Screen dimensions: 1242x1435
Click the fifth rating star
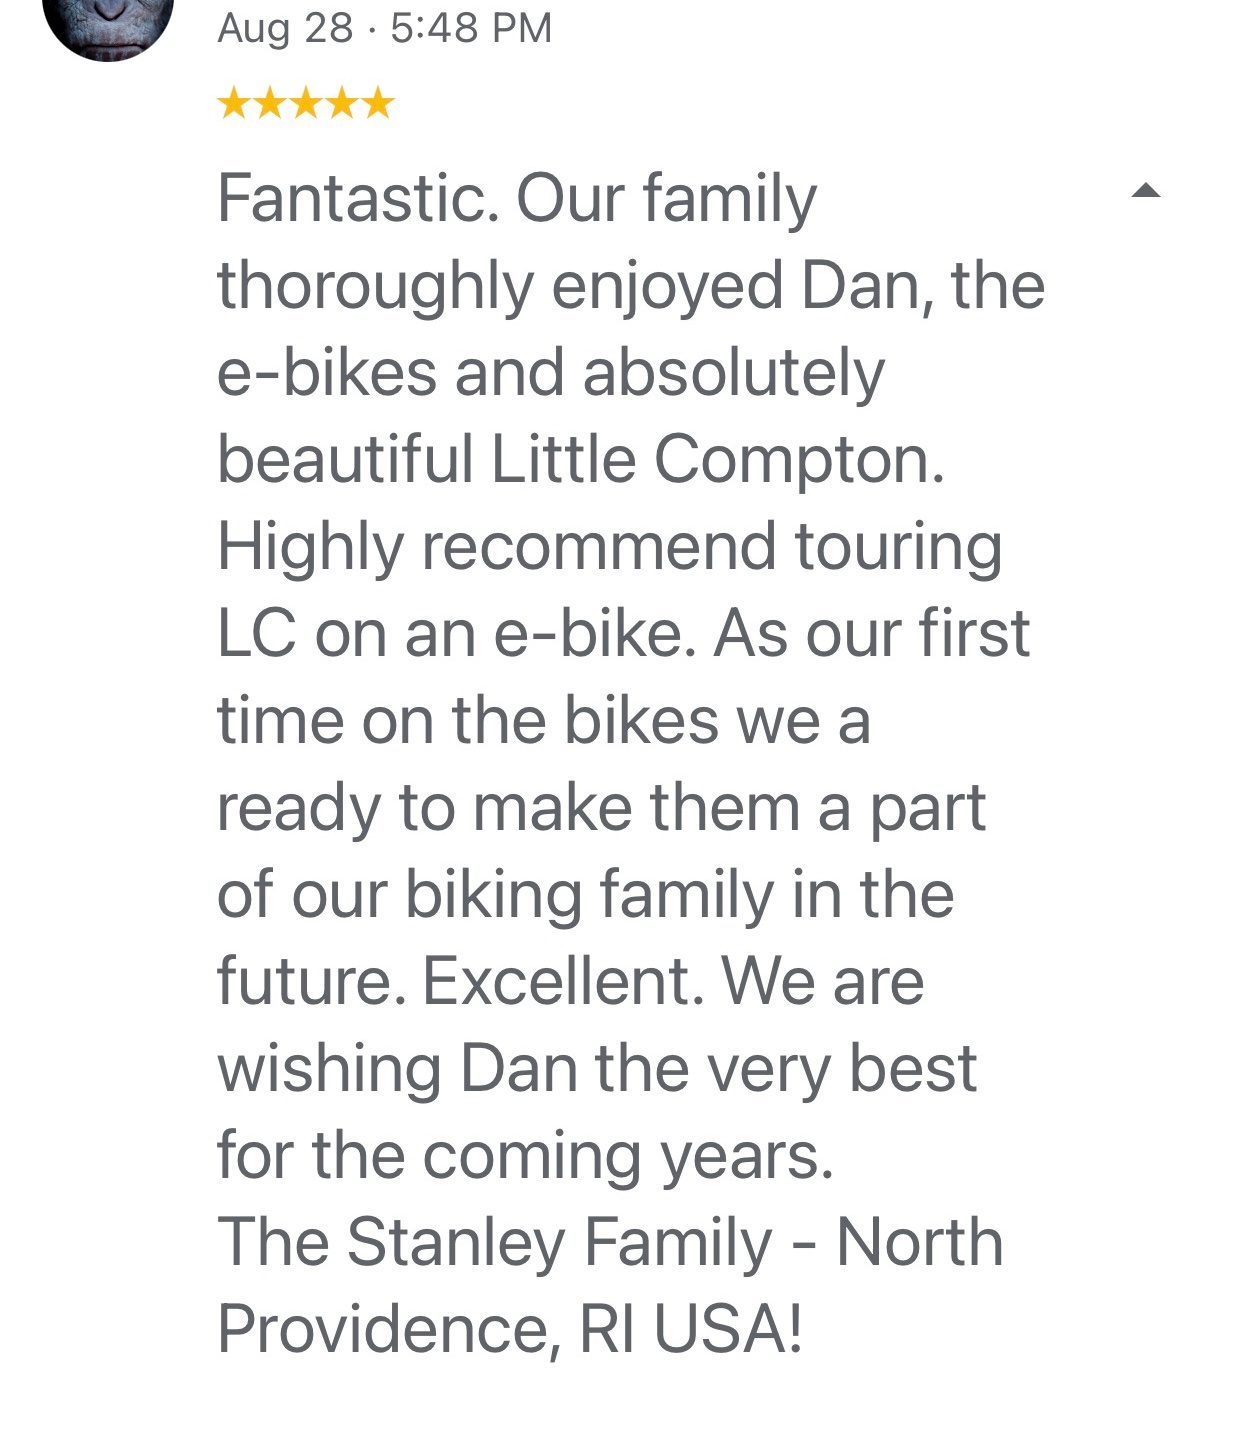point(378,103)
